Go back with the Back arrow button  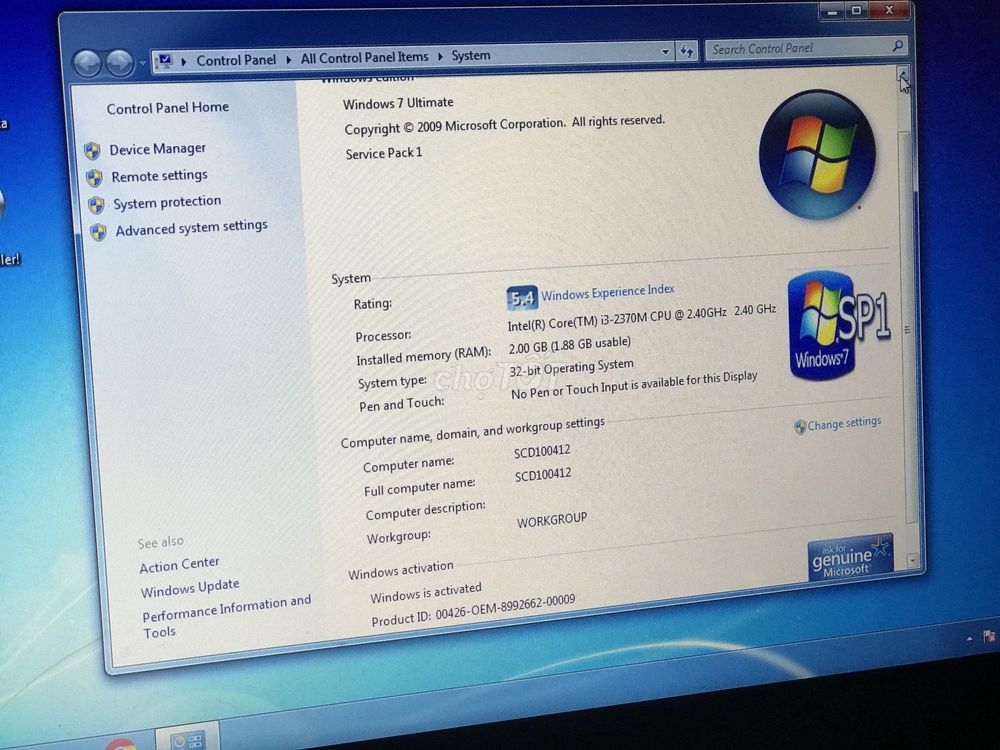87,64
